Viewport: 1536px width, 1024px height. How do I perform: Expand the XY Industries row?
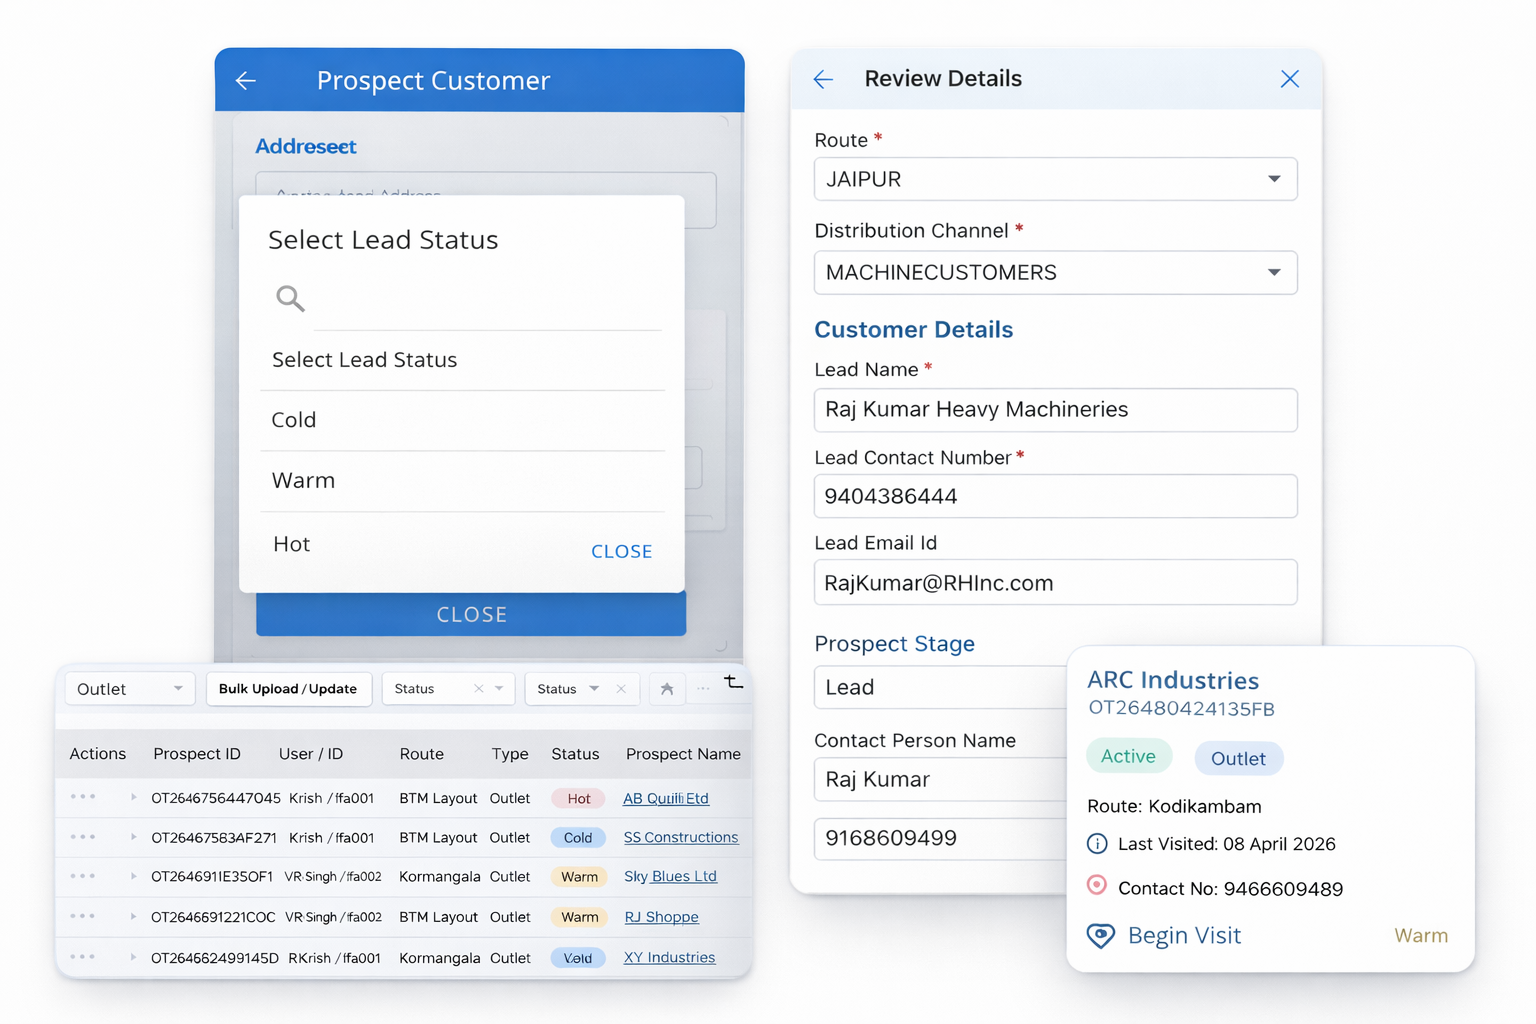click(133, 957)
